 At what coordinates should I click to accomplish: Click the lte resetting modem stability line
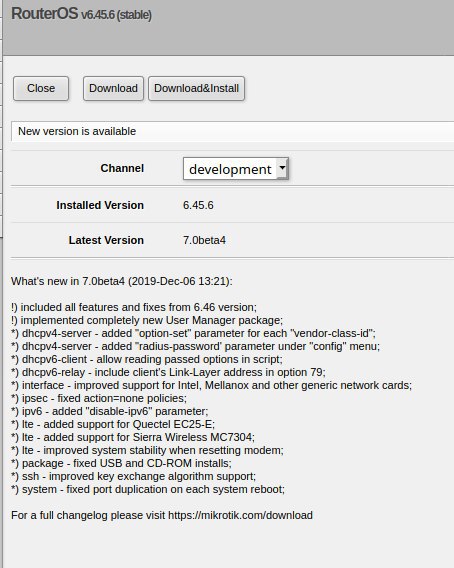[x=147, y=450]
